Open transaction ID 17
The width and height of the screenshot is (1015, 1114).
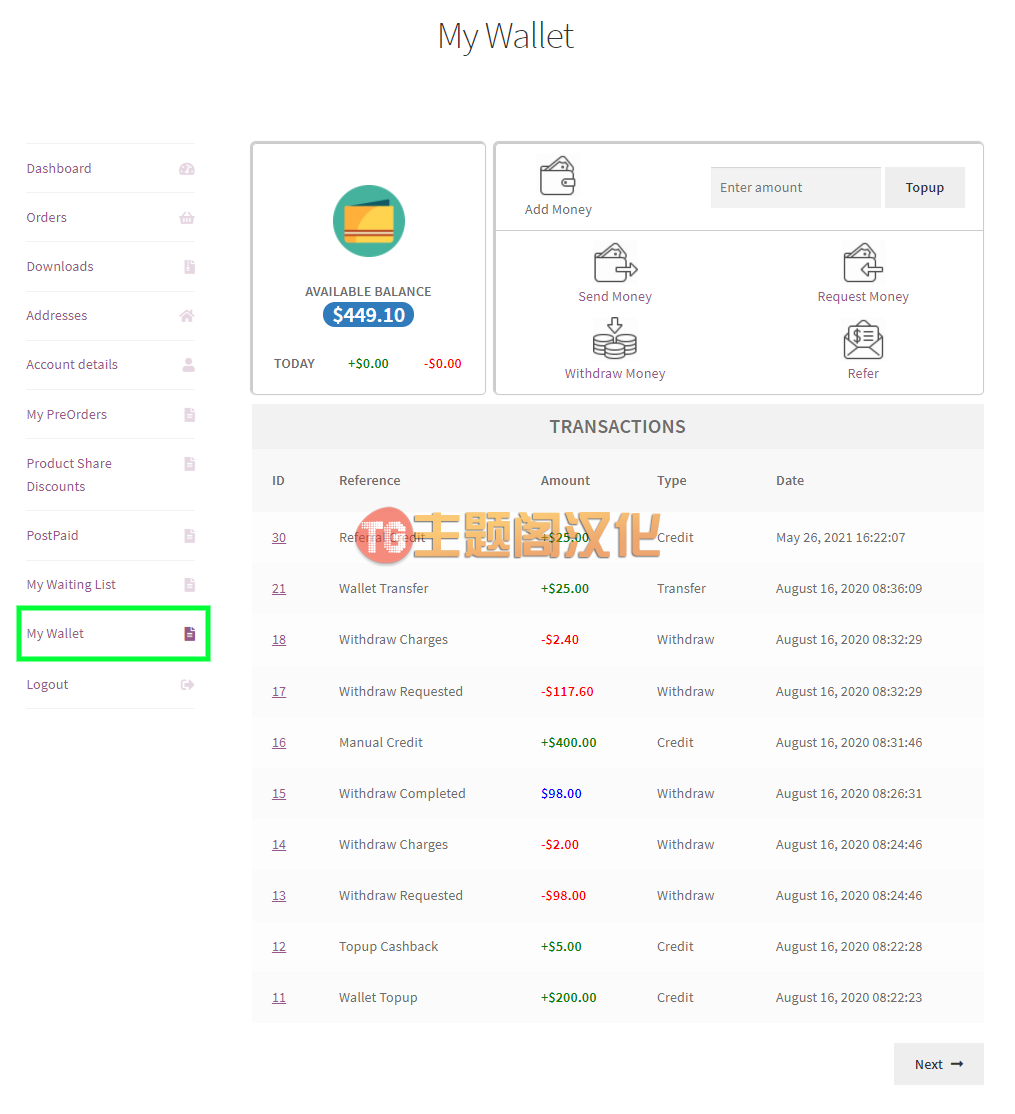pos(279,692)
